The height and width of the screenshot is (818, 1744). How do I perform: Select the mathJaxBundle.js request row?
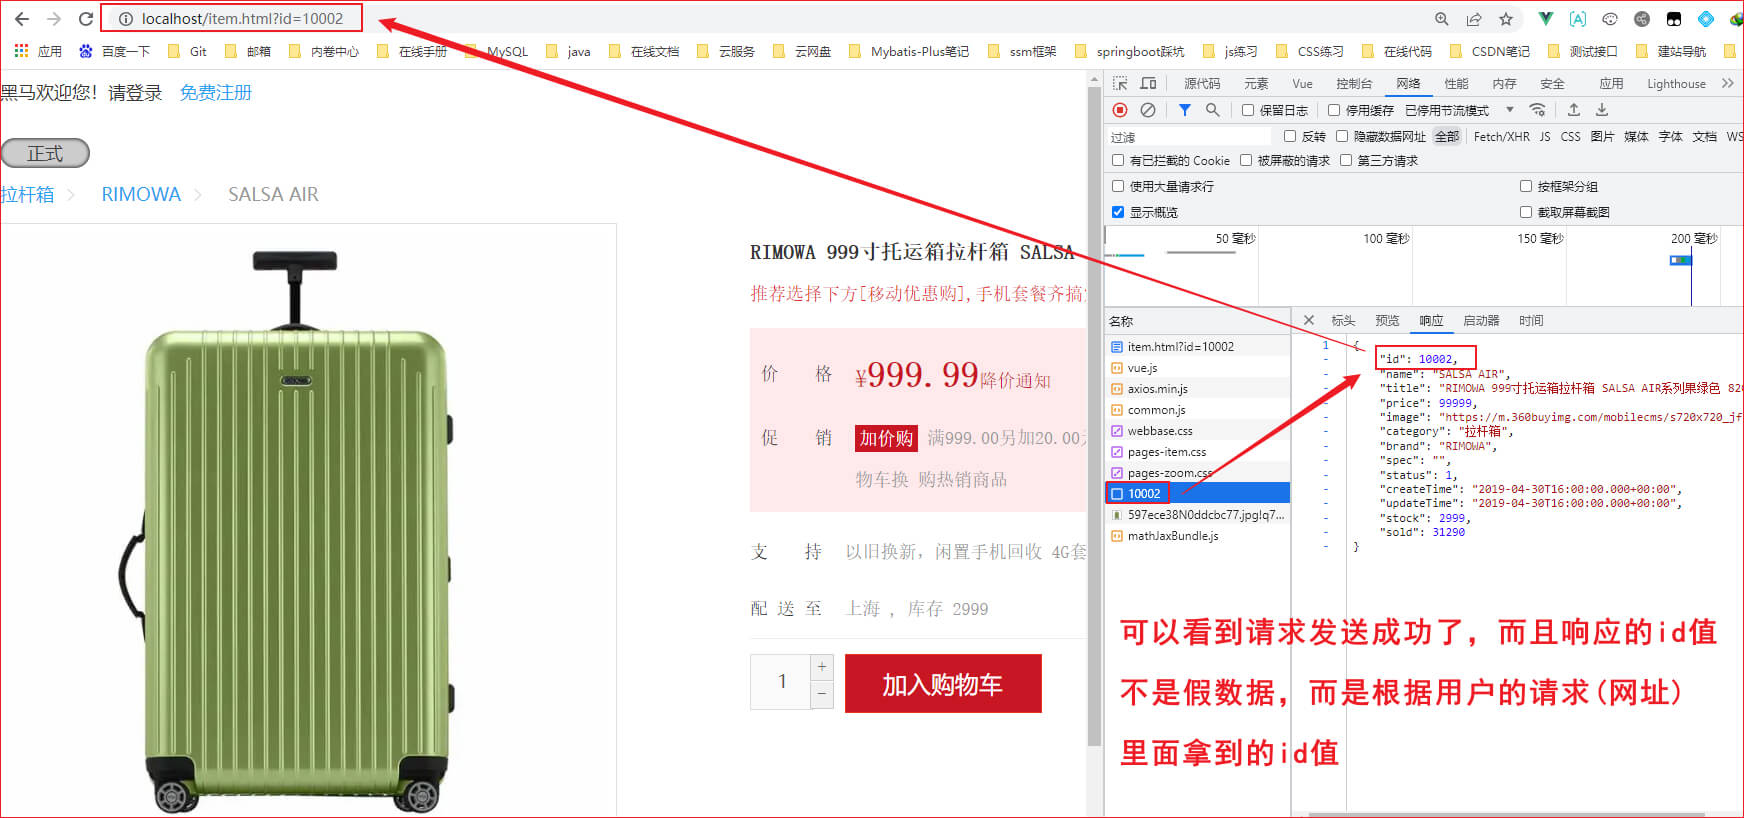1197,536
